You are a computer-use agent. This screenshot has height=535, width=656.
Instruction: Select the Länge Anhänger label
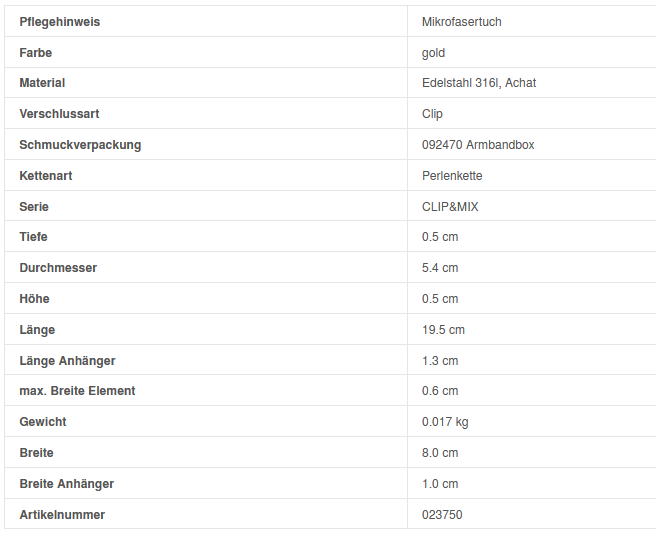(x=67, y=361)
